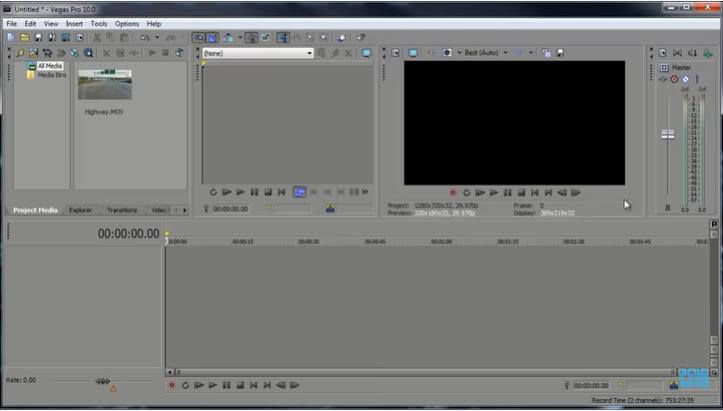Go to preview end button
Screen dimensions: 723x411
tap(548, 193)
